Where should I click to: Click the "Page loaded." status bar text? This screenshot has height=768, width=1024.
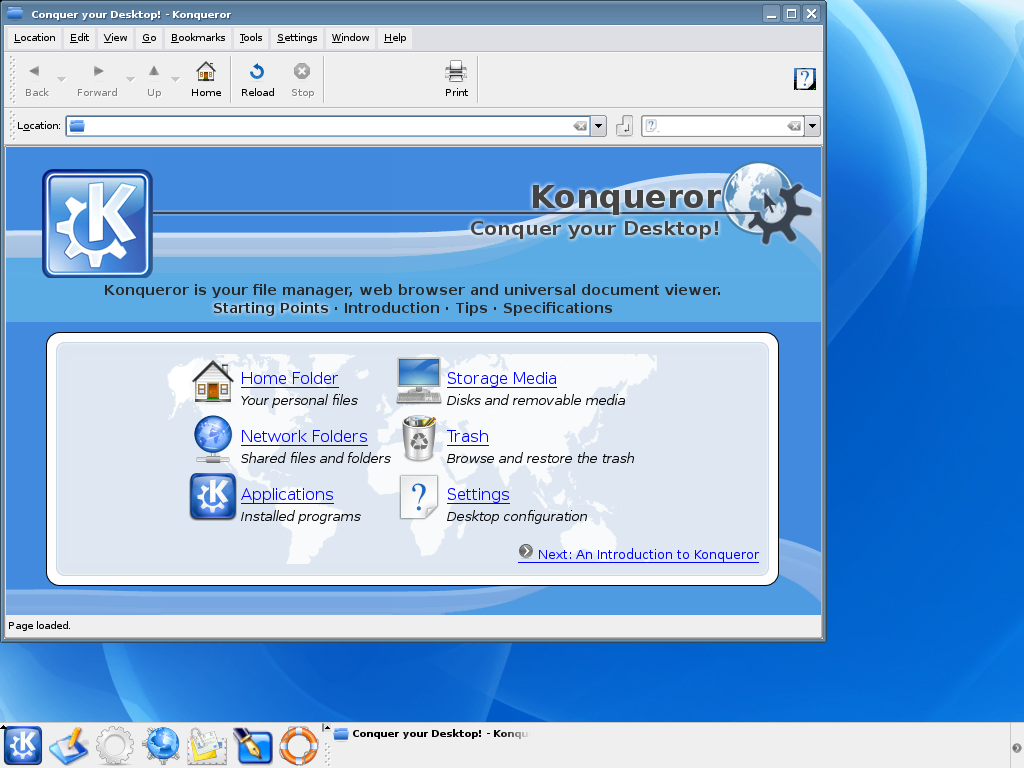click(39, 626)
